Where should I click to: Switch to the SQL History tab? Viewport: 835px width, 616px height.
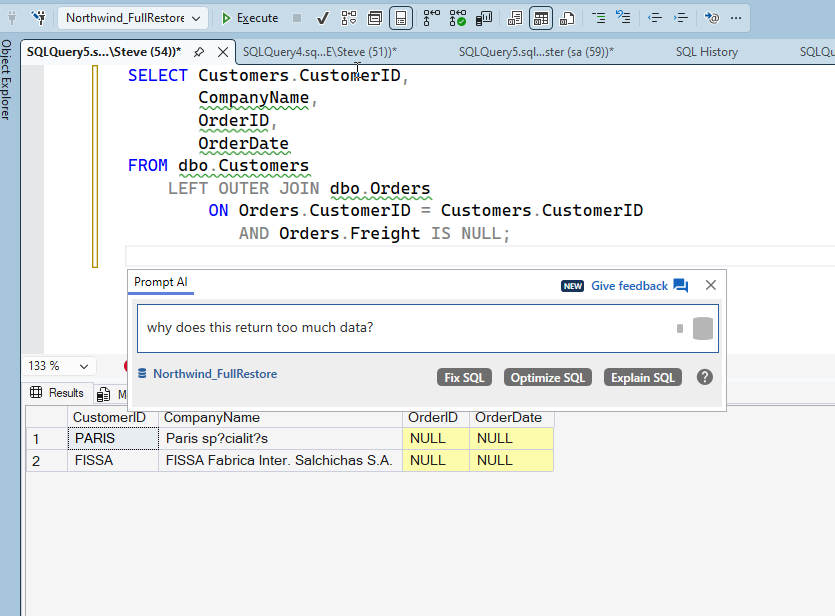tap(706, 51)
